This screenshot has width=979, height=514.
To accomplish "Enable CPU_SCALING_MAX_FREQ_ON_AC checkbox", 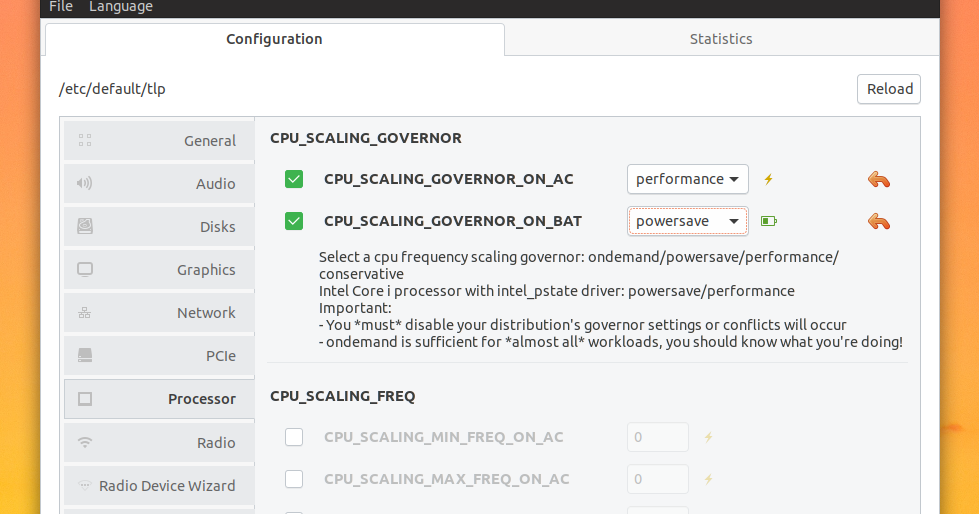I will (294, 479).
